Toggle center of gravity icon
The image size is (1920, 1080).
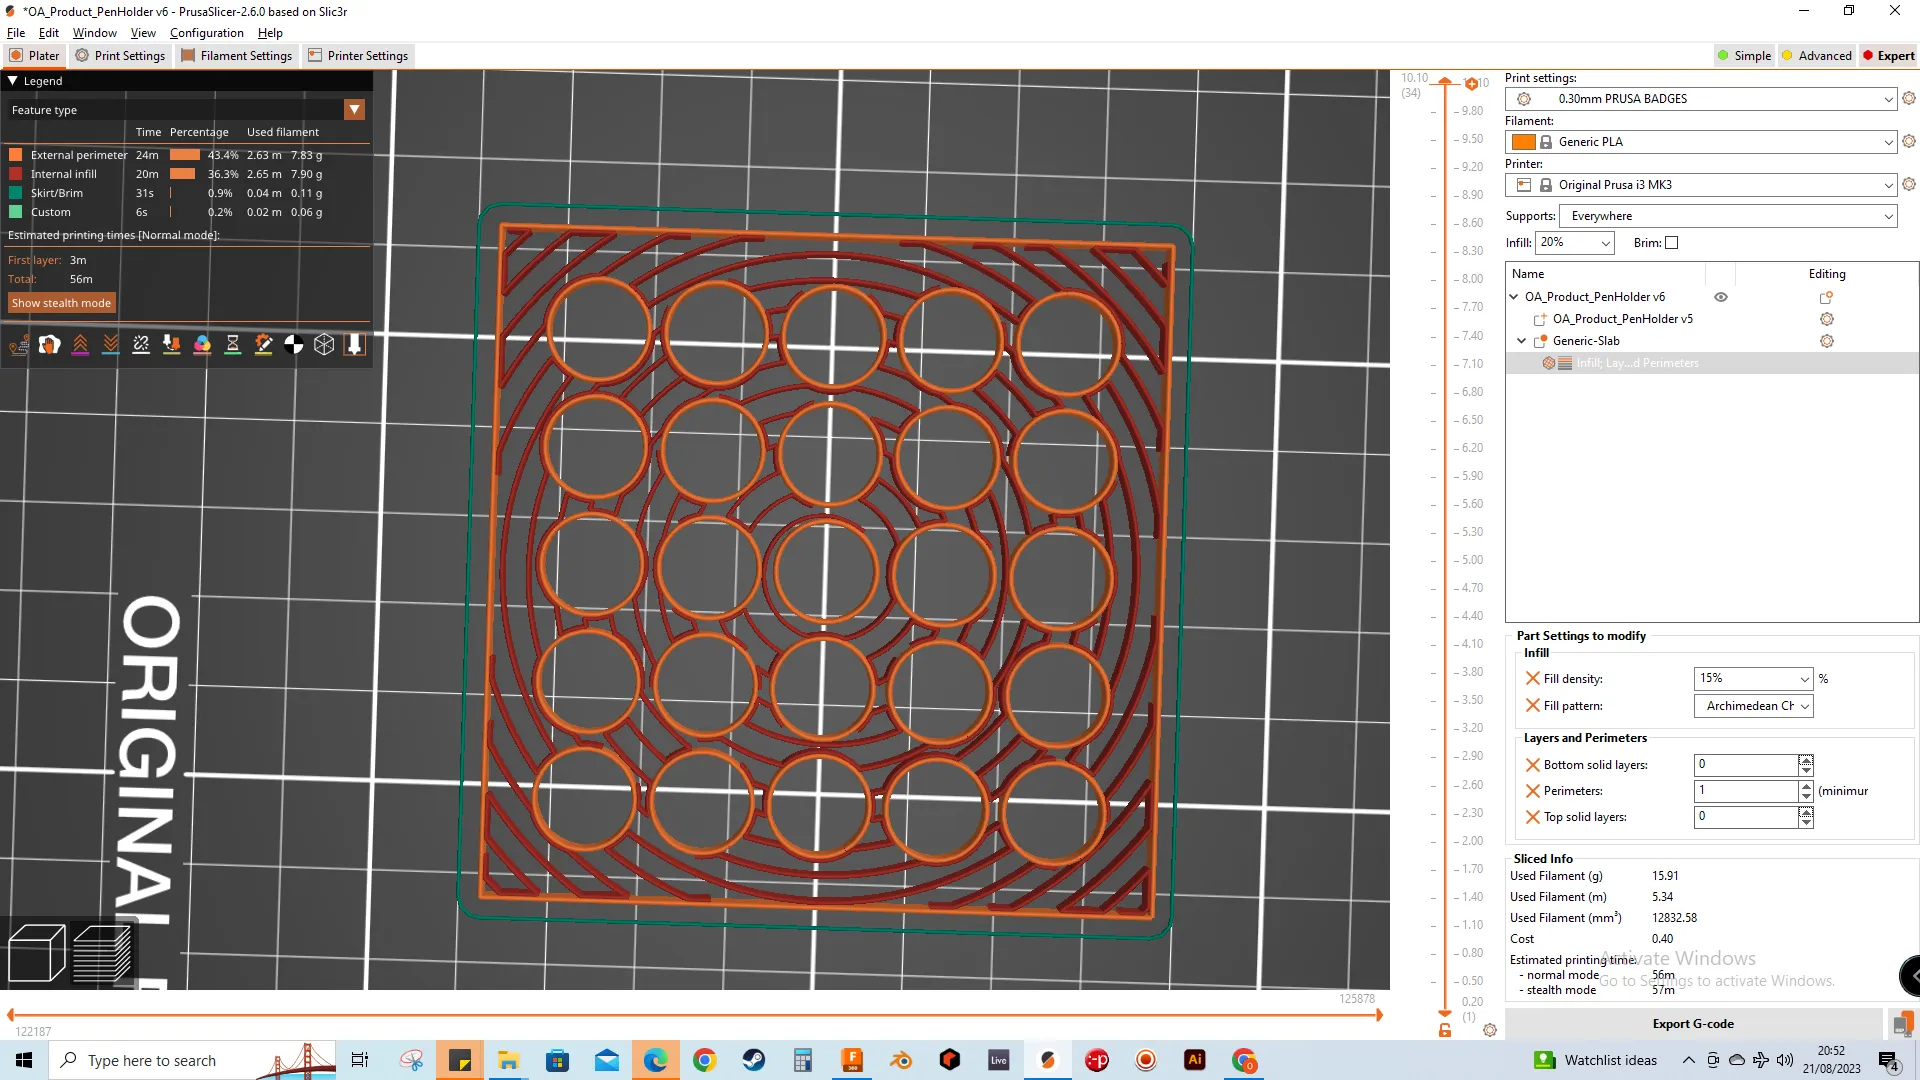(x=294, y=345)
